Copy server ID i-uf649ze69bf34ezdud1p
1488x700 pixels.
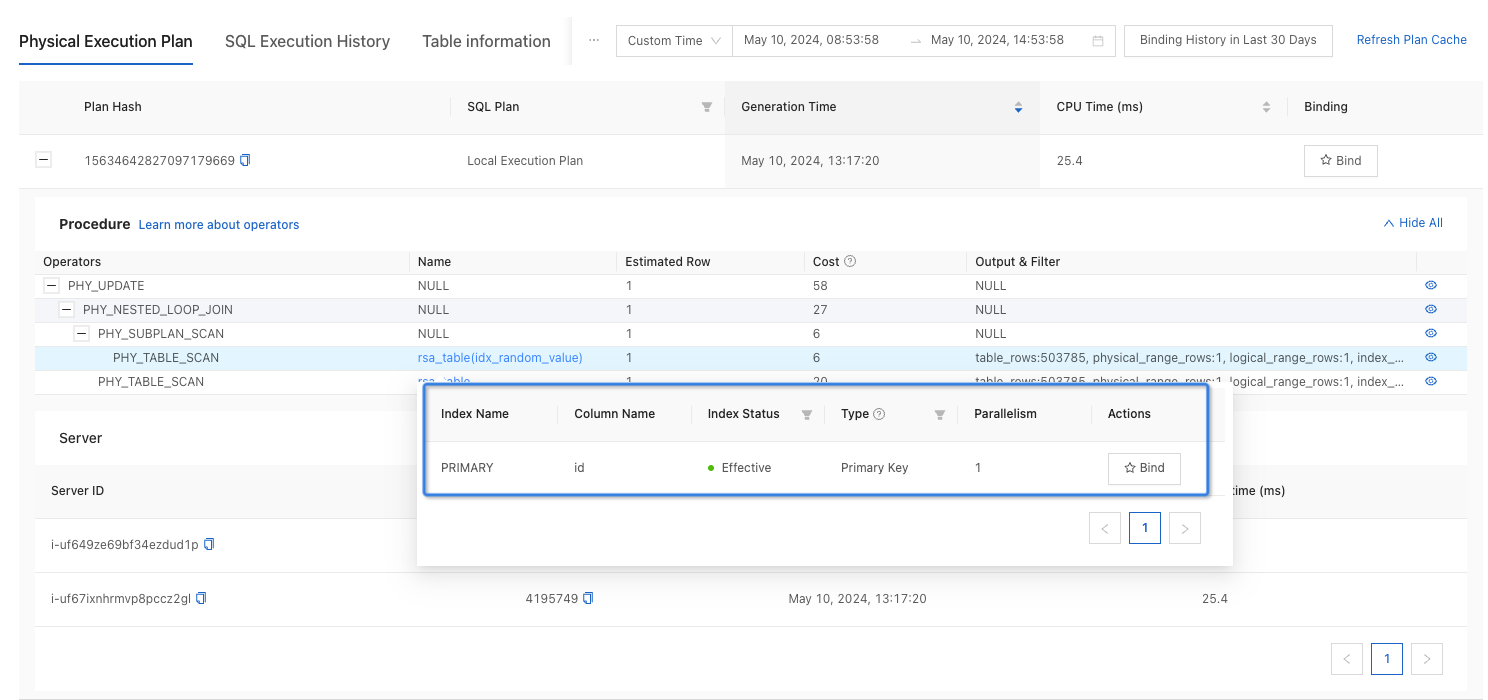click(x=209, y=544)
